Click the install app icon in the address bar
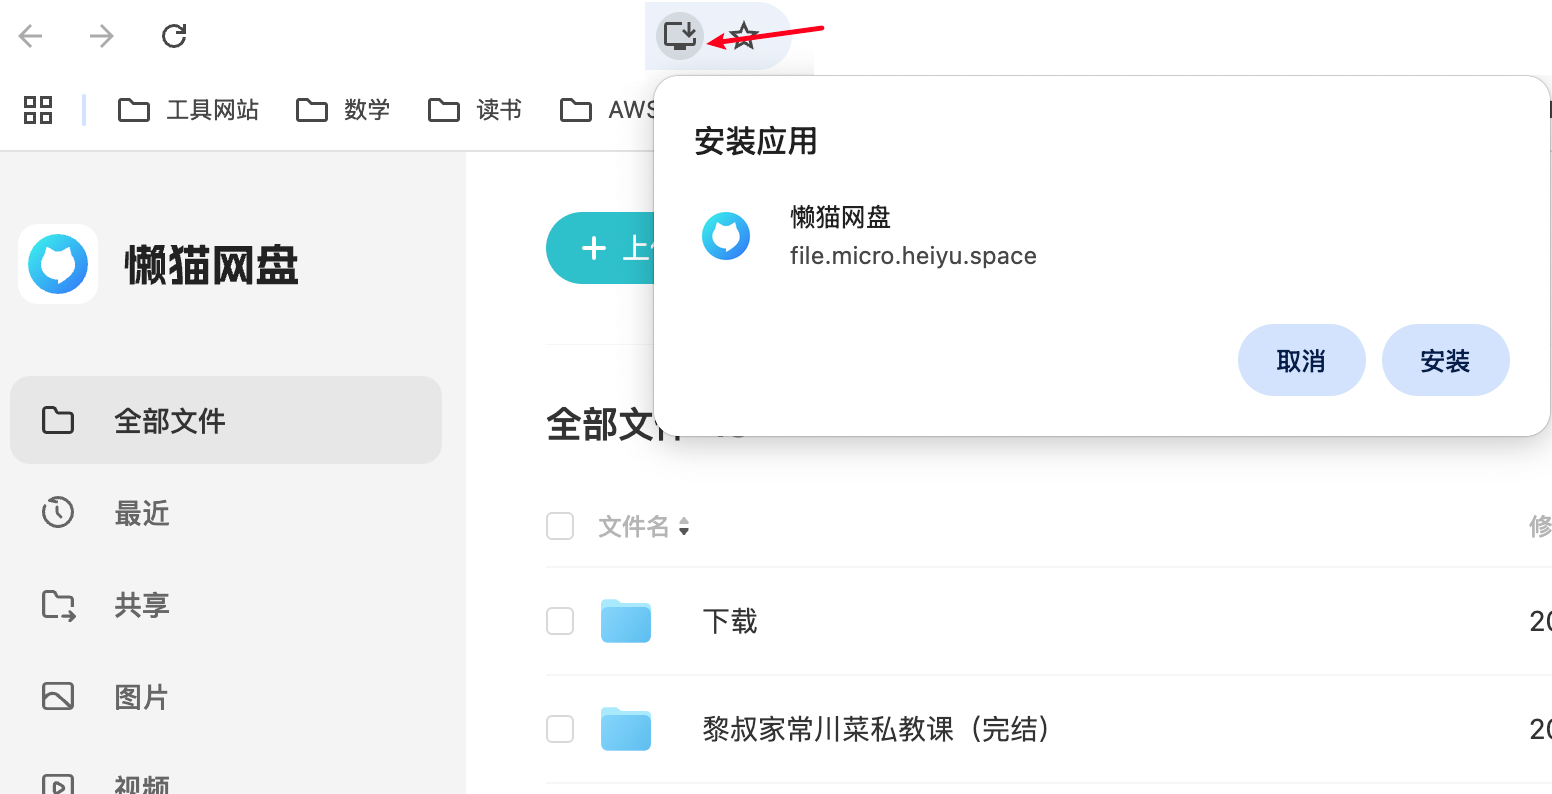The image size is (1552, 794). (679, 35)
